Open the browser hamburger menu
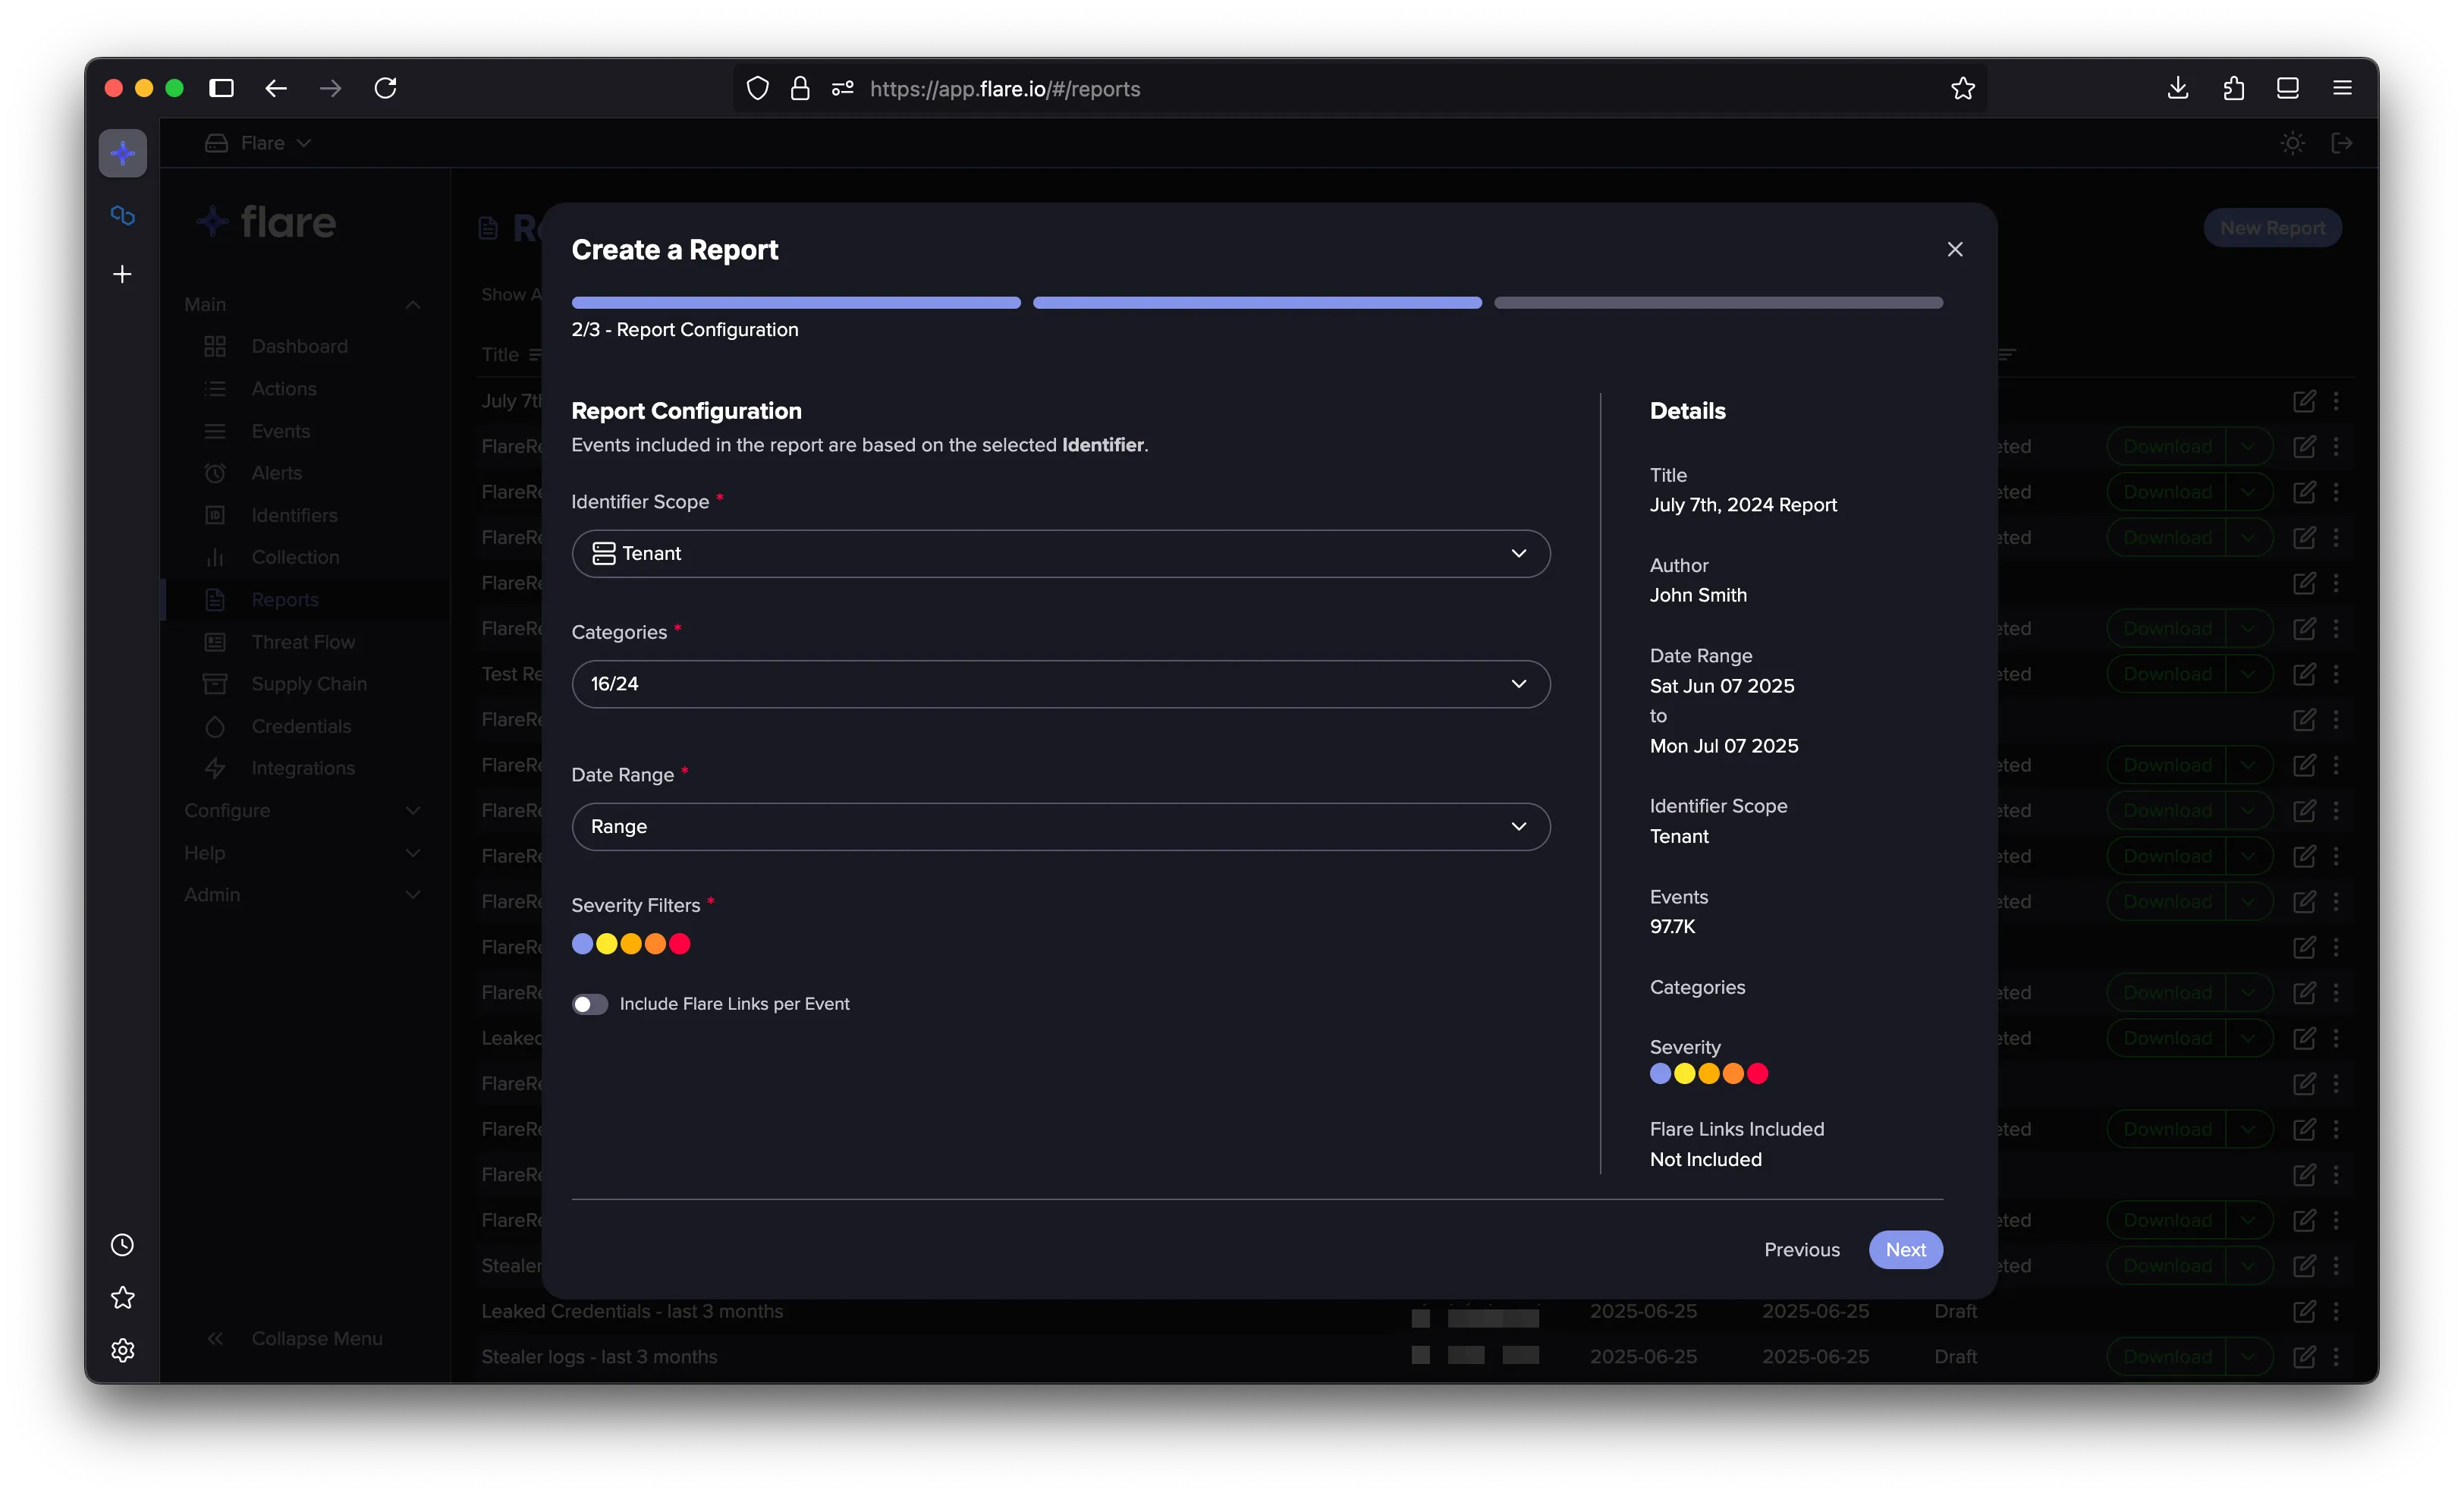Viewport: 2464px width, 1496px height. pos(2341,88)
